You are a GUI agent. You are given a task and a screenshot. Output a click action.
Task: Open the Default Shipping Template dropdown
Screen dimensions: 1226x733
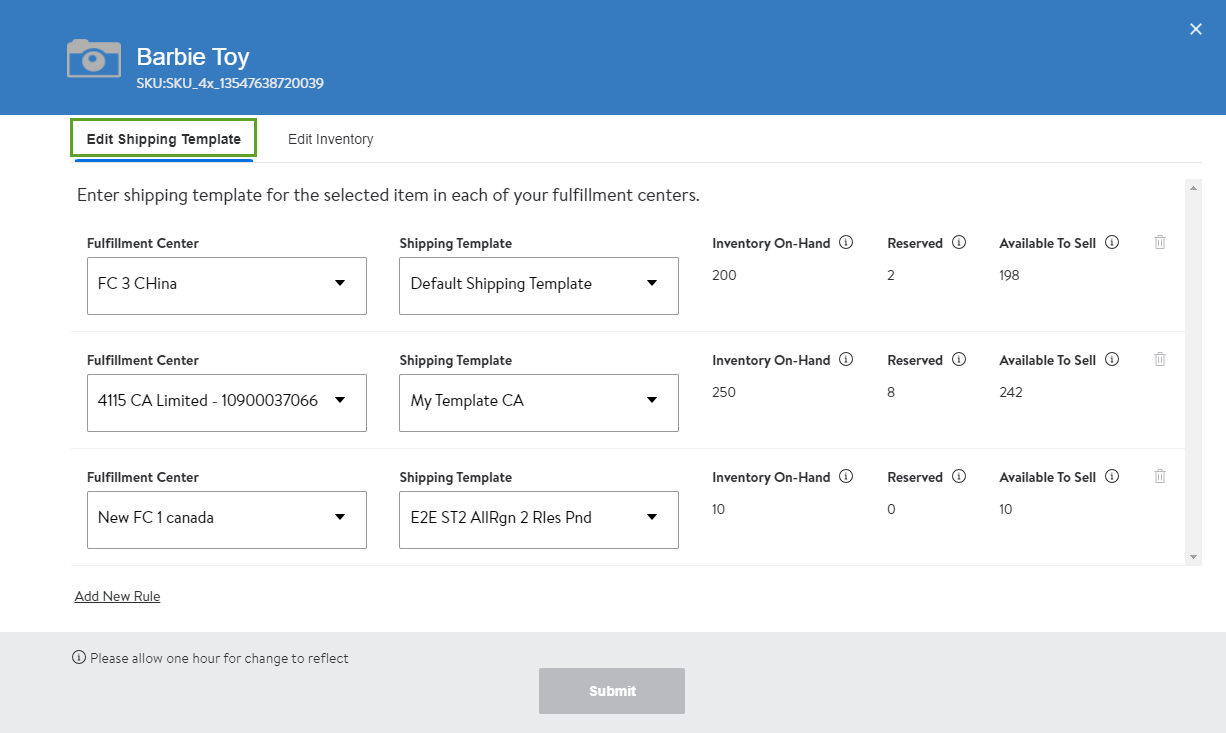(539, 285)
